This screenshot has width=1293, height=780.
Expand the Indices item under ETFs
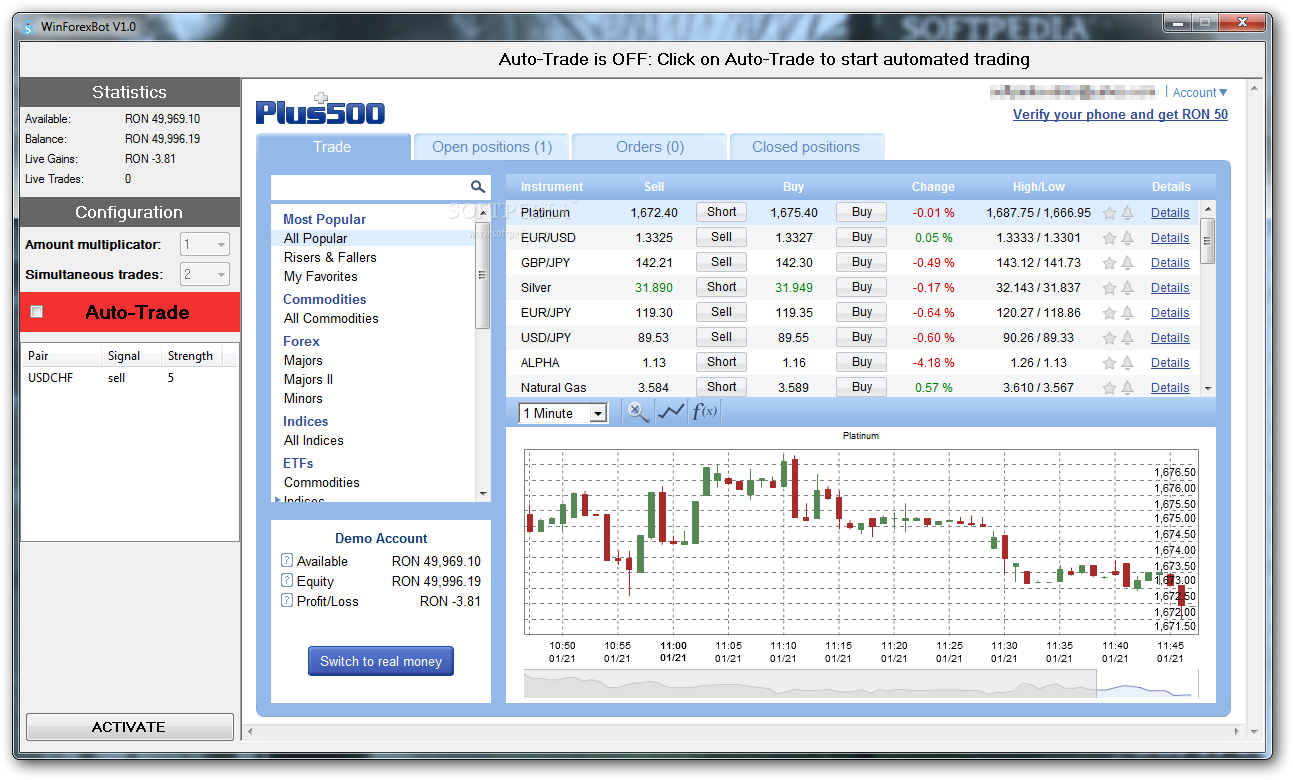pyautogui.click(x=278, y=498)
